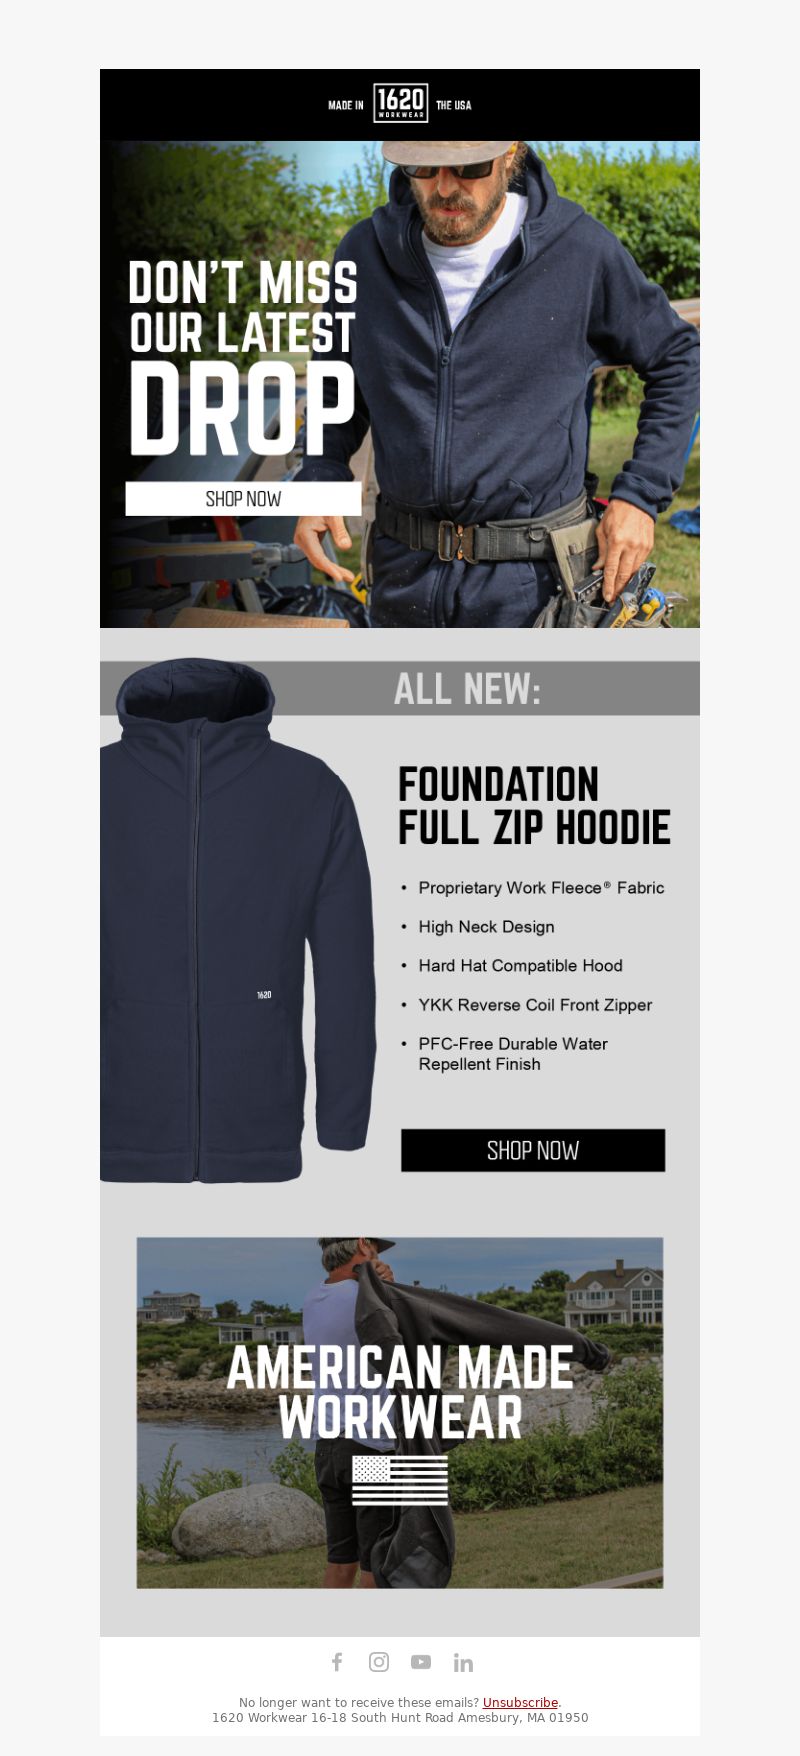
Task: Open the LinkedIn icon in footer
Action: [463, 1662]
